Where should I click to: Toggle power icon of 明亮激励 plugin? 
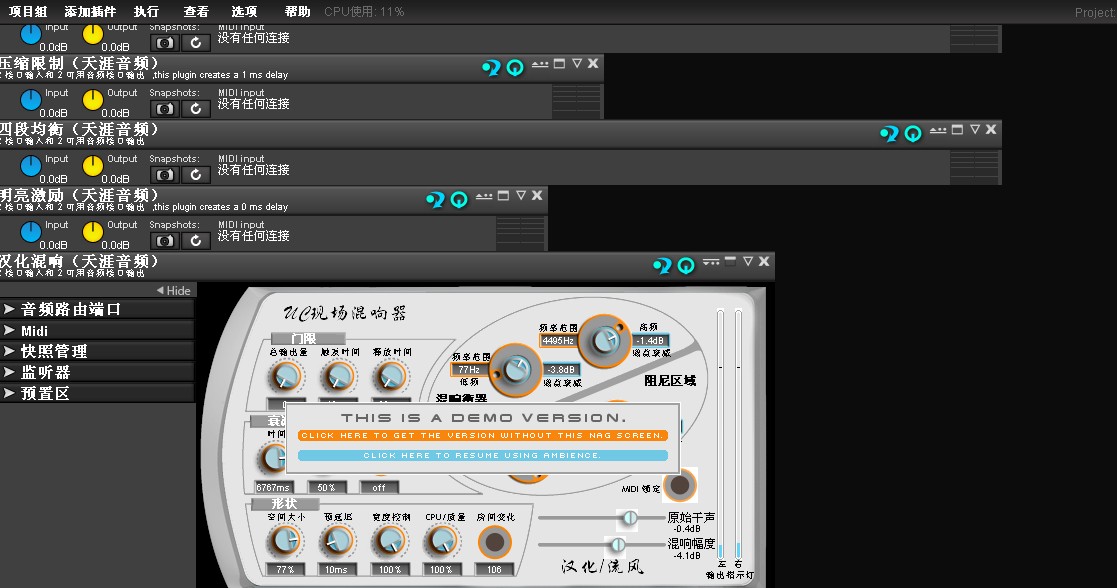459,200
